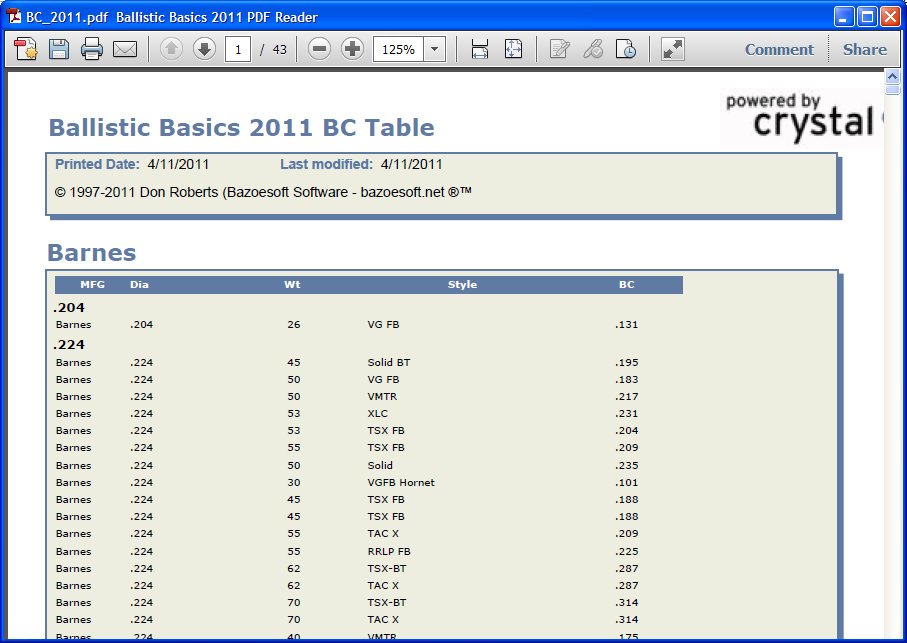Fit entire page in window

click(x=513, y=48)
